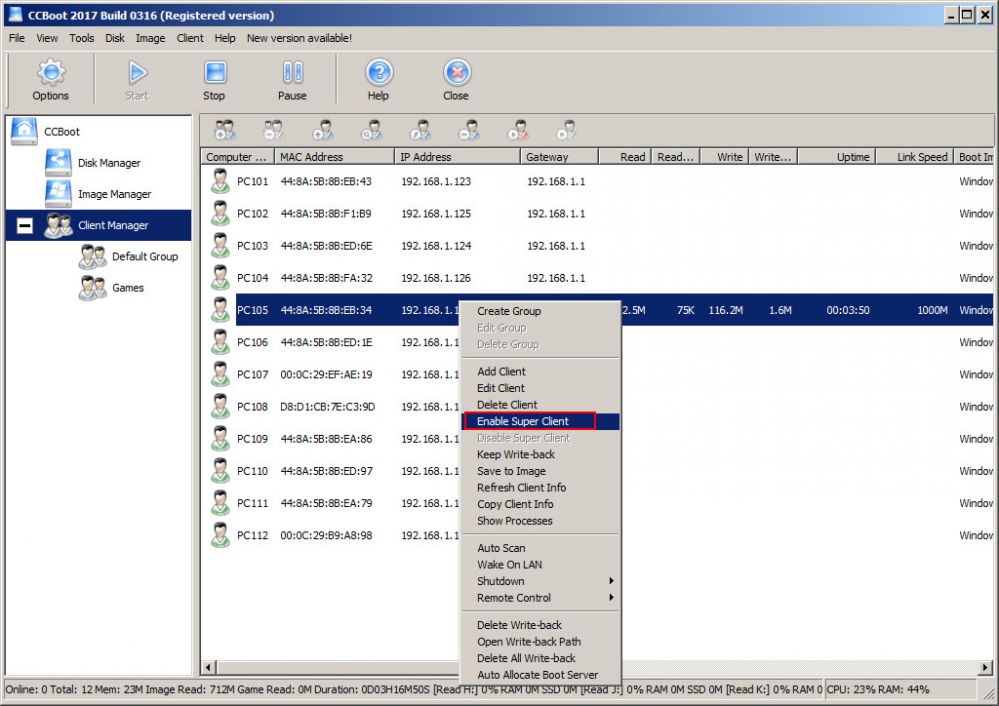Viewport: 999px width, 706px height.
Task: Choose Open Write-back Path menu entry
Action: pyautogui.click(x=540, y=642)
